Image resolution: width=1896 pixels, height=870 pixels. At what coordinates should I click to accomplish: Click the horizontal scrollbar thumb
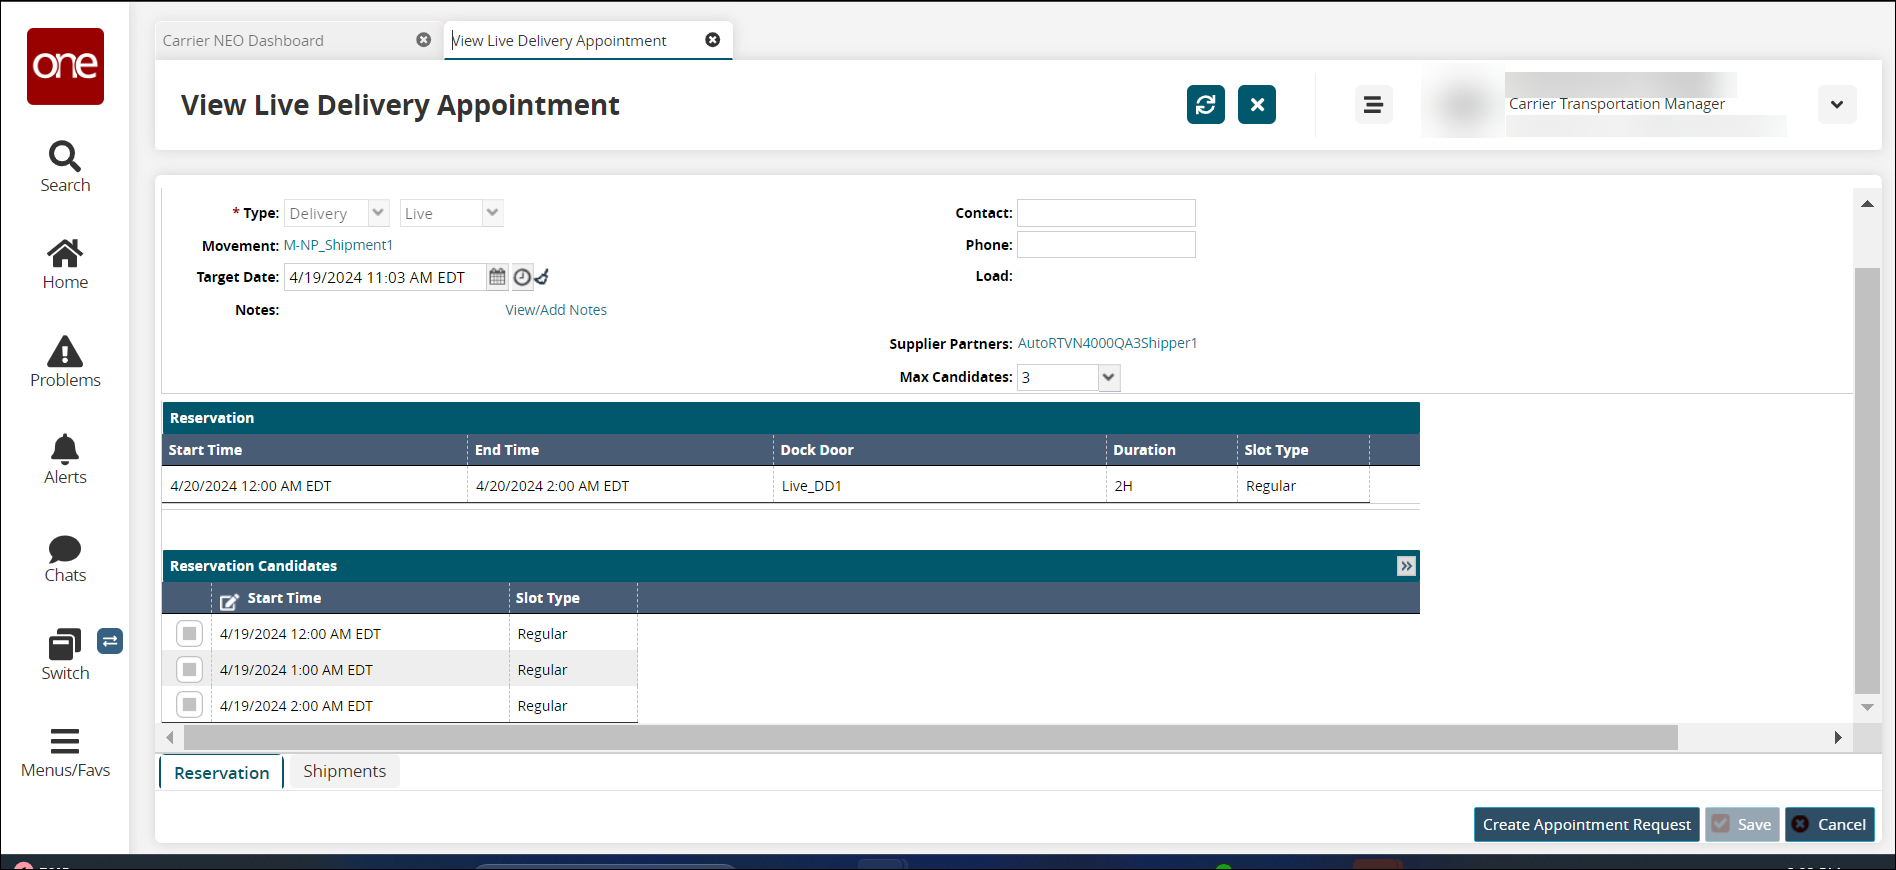pos(931,737)
